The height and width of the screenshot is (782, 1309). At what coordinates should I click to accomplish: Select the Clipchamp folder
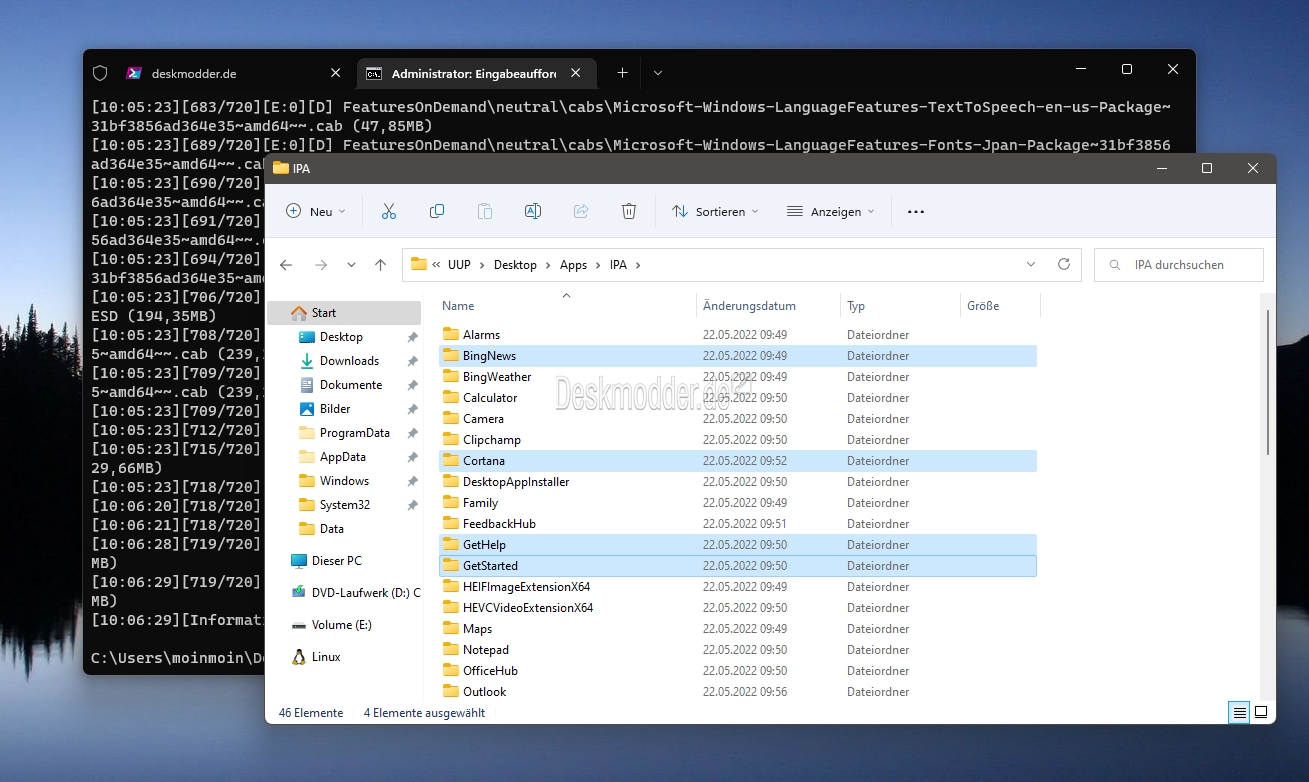[491, 439]
